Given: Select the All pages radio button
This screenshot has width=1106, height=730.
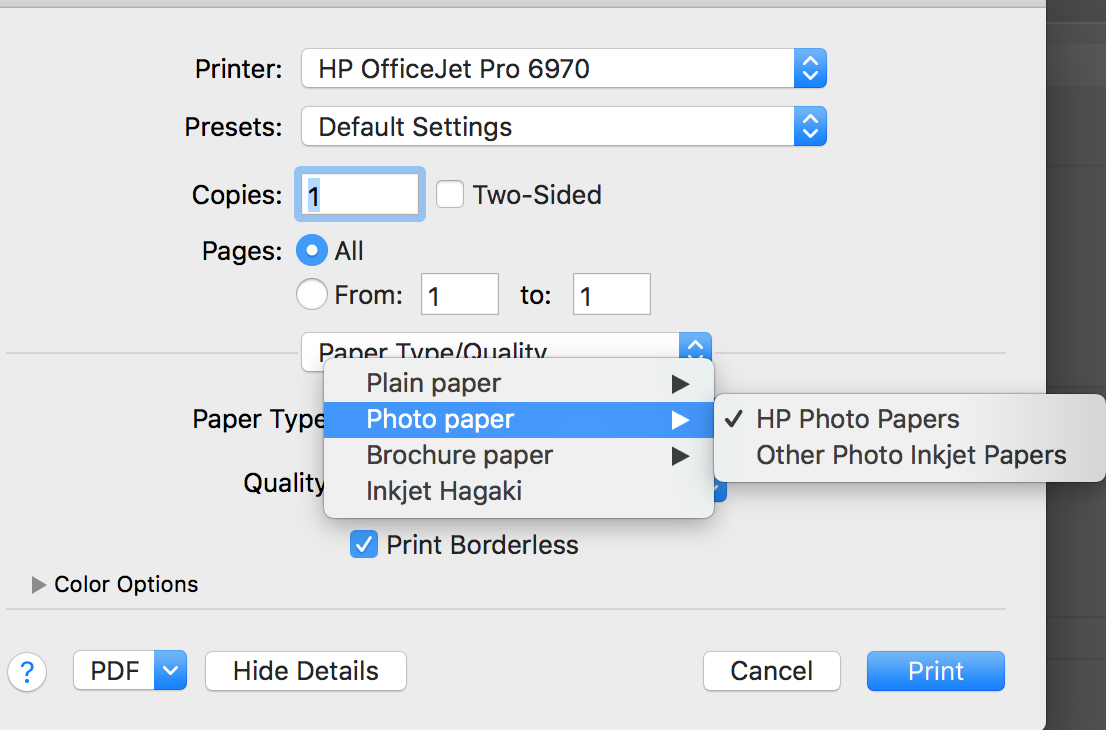Looking at the screenshot, I should pos(314,251).
